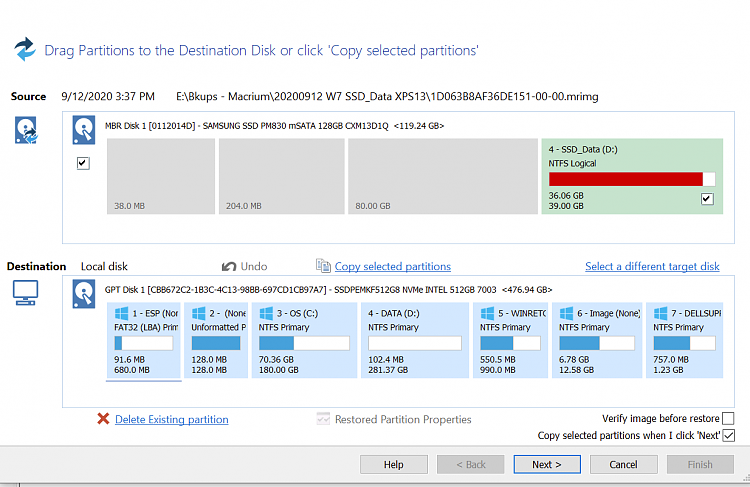Select the 80.00 GB source partition block

[443, 177]
